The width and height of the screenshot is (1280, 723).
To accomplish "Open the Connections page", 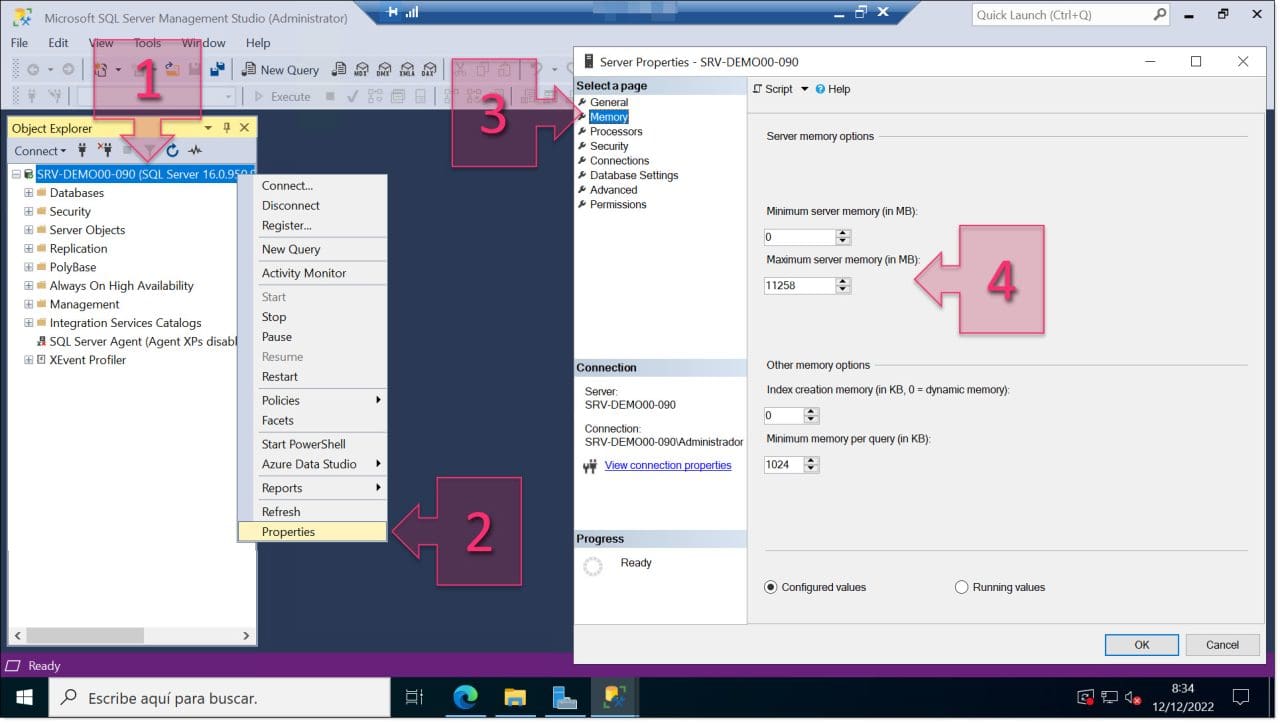I will tap(619, 160).
